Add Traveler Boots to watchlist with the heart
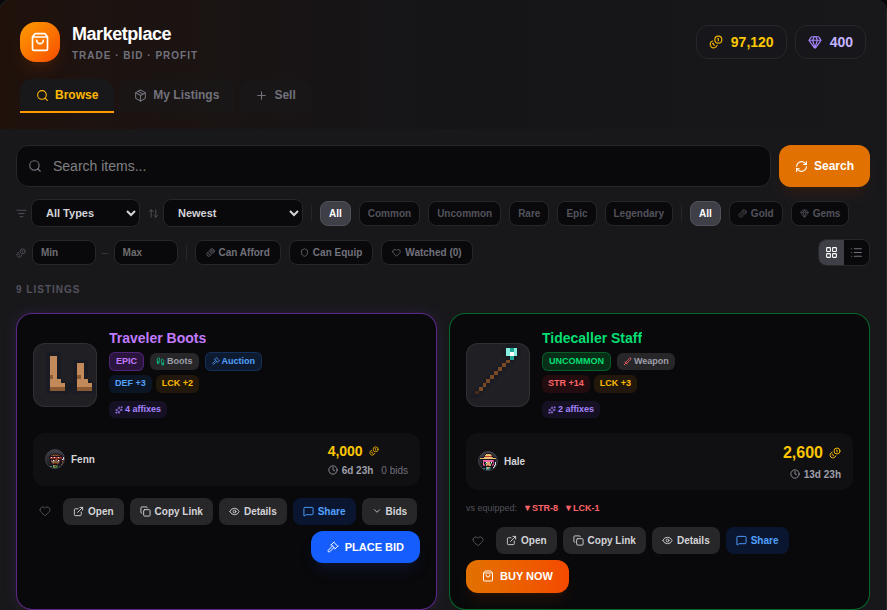Screen dimensions: 887x610 pos(45,512)
